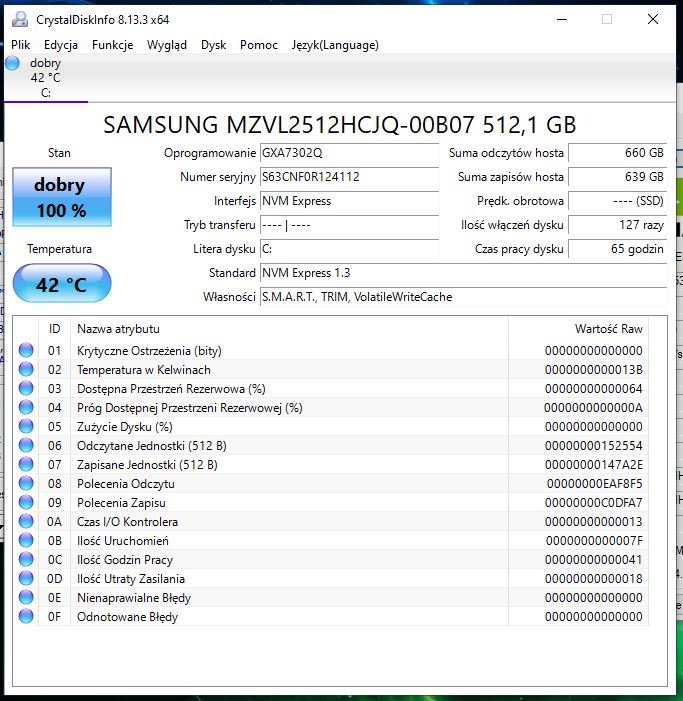The height and width of the screenshot is (701, 683).
Task: Open the Wygląd menu
Action: (x=166, y=45)
